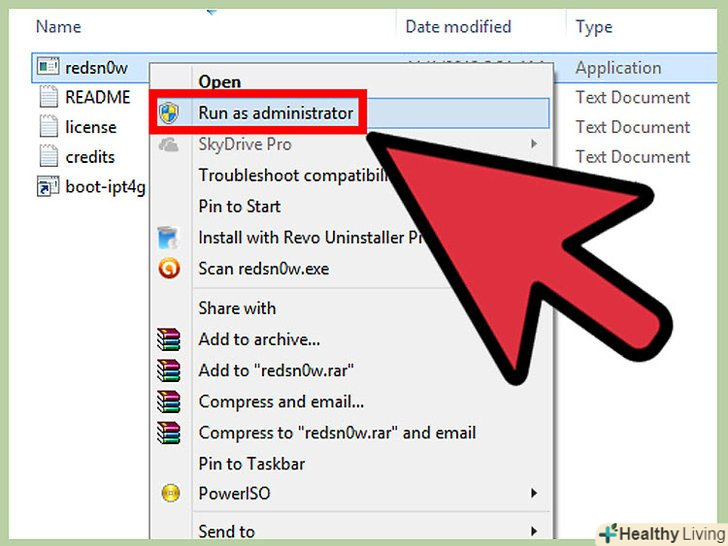728x546 pixels.
Task: Click the shield icon beside Run as administrator
Action: (x=169, y=113)
